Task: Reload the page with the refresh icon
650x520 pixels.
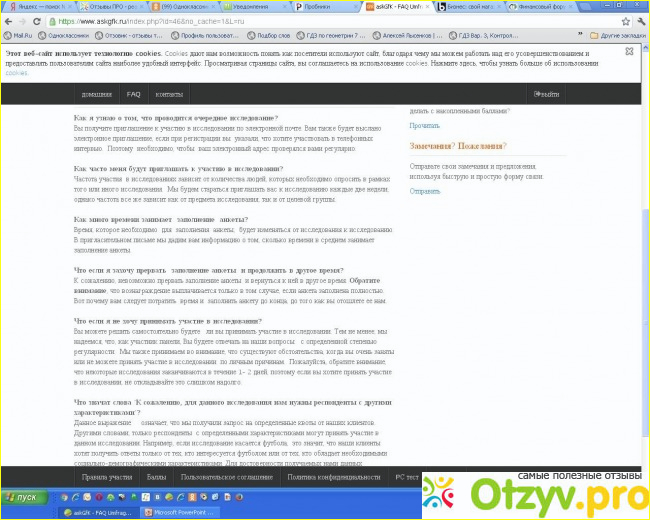Action: [38, 20]
